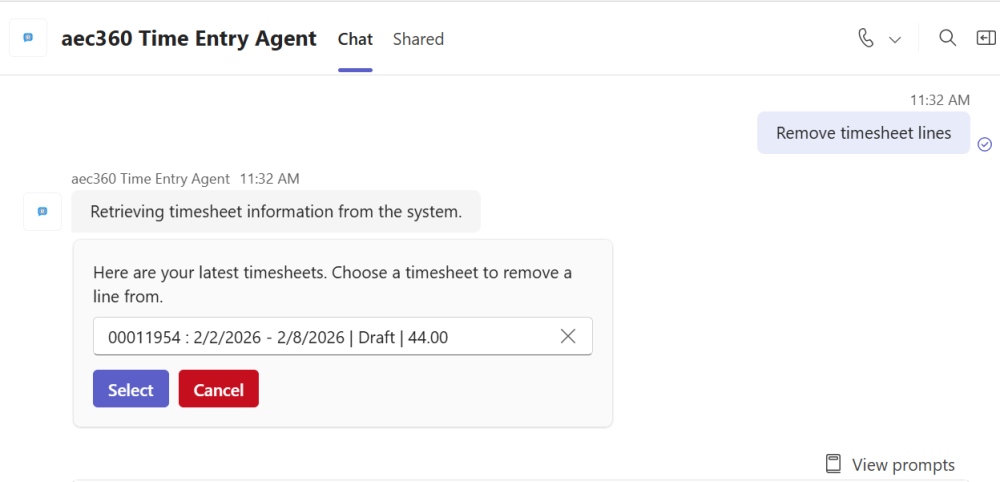Click the aec360 Time Entry Agent title
The height and width of the screenshot is (482, 1000).
coord(189,39)
